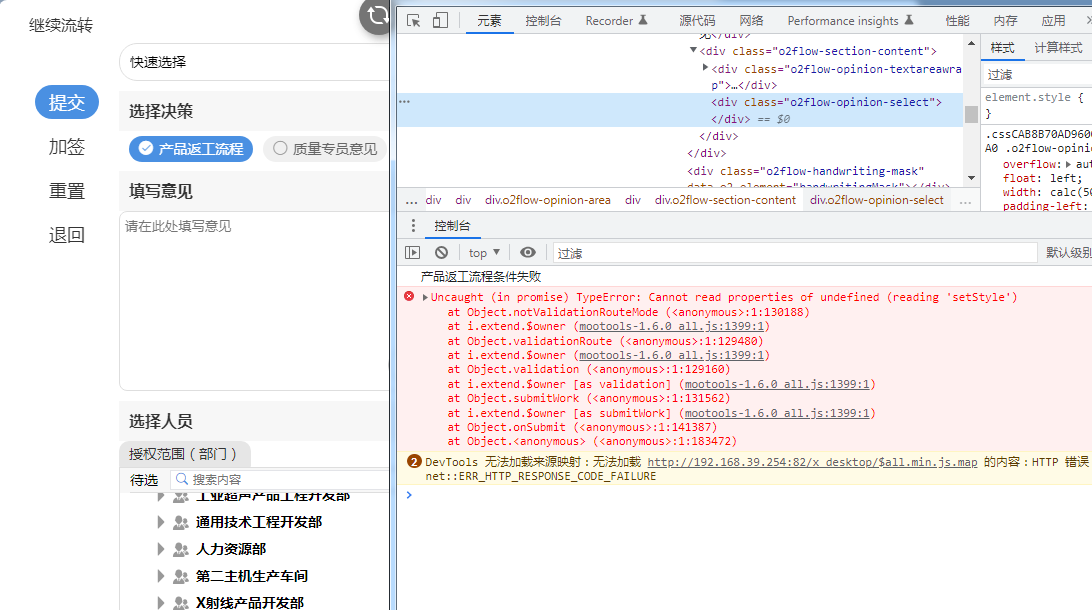The width and height of the screenshot is (1092, 610).
Task: Select the 质量专员意见 radio option
Action: click(325, 149)
